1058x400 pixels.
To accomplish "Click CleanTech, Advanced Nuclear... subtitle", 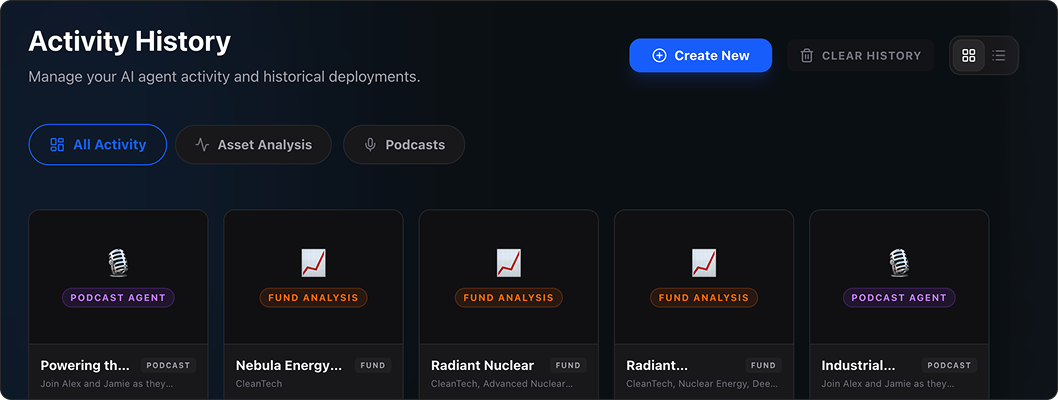I will click(x=502, y=384).
